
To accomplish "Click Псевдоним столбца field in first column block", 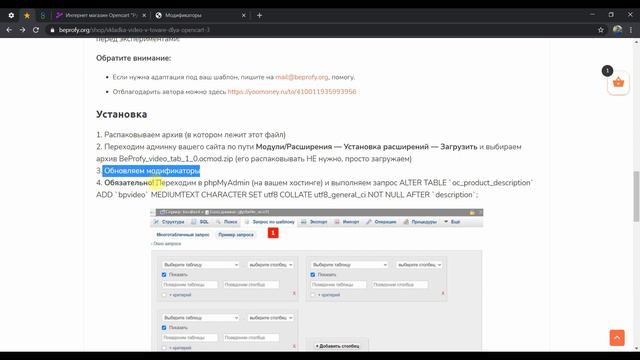I will 251,284.
